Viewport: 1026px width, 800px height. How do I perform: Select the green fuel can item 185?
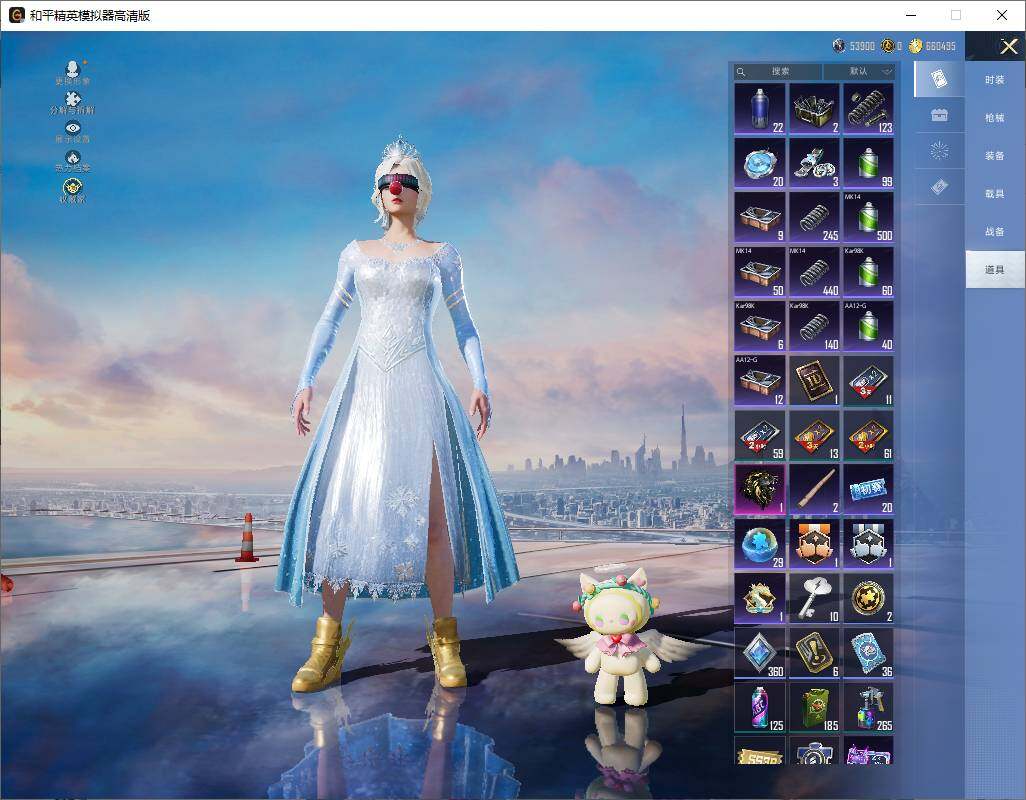pyautogui.click(x=814, y=707)
